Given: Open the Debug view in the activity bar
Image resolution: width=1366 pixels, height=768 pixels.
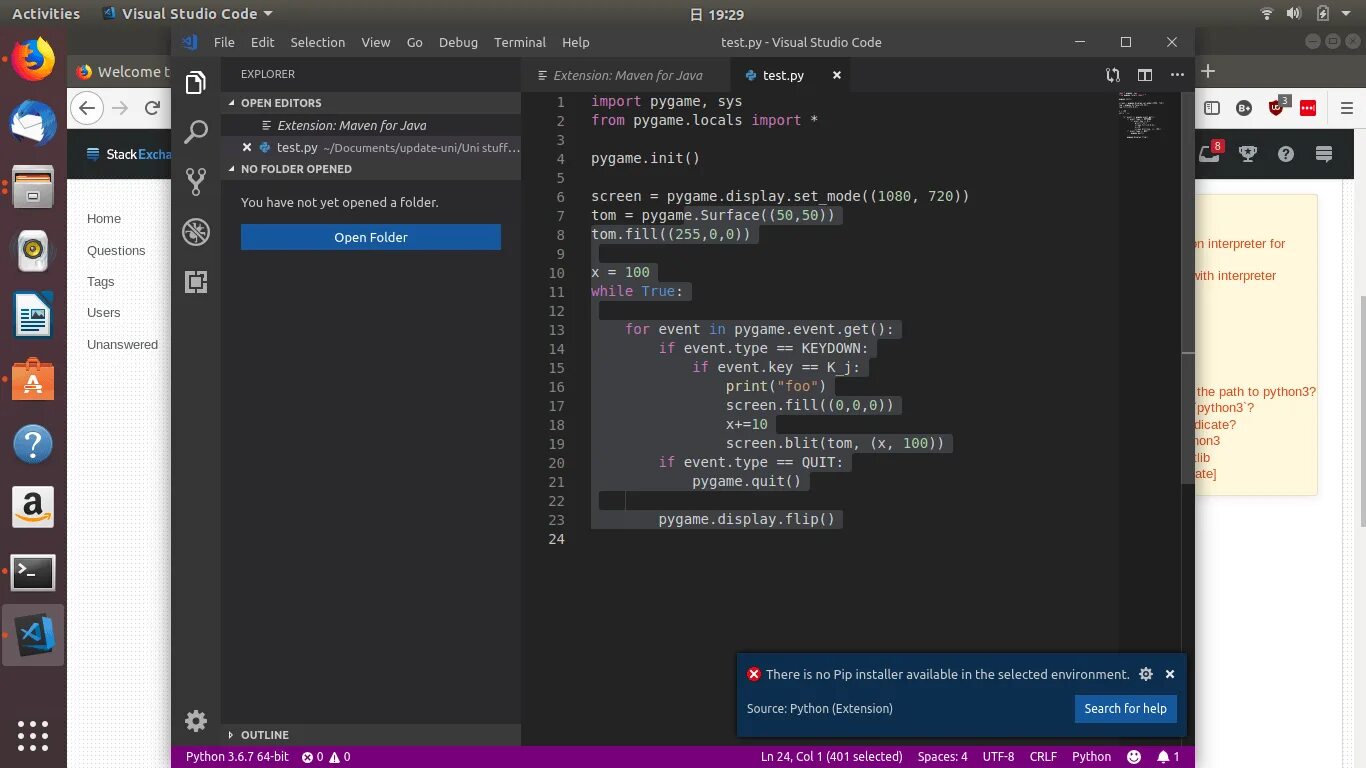Looking at the screenshot, I should [196, 232].
